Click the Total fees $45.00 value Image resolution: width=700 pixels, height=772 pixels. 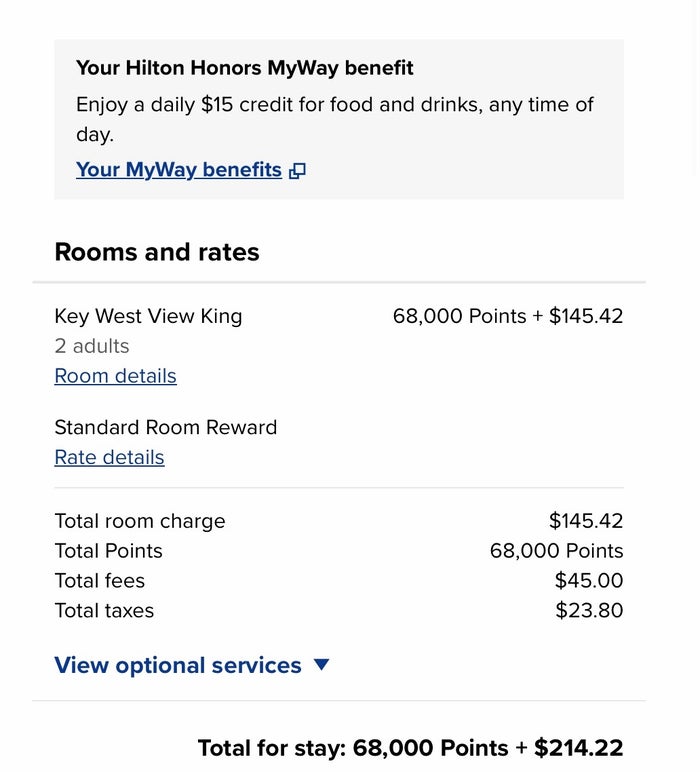[589, 580]
